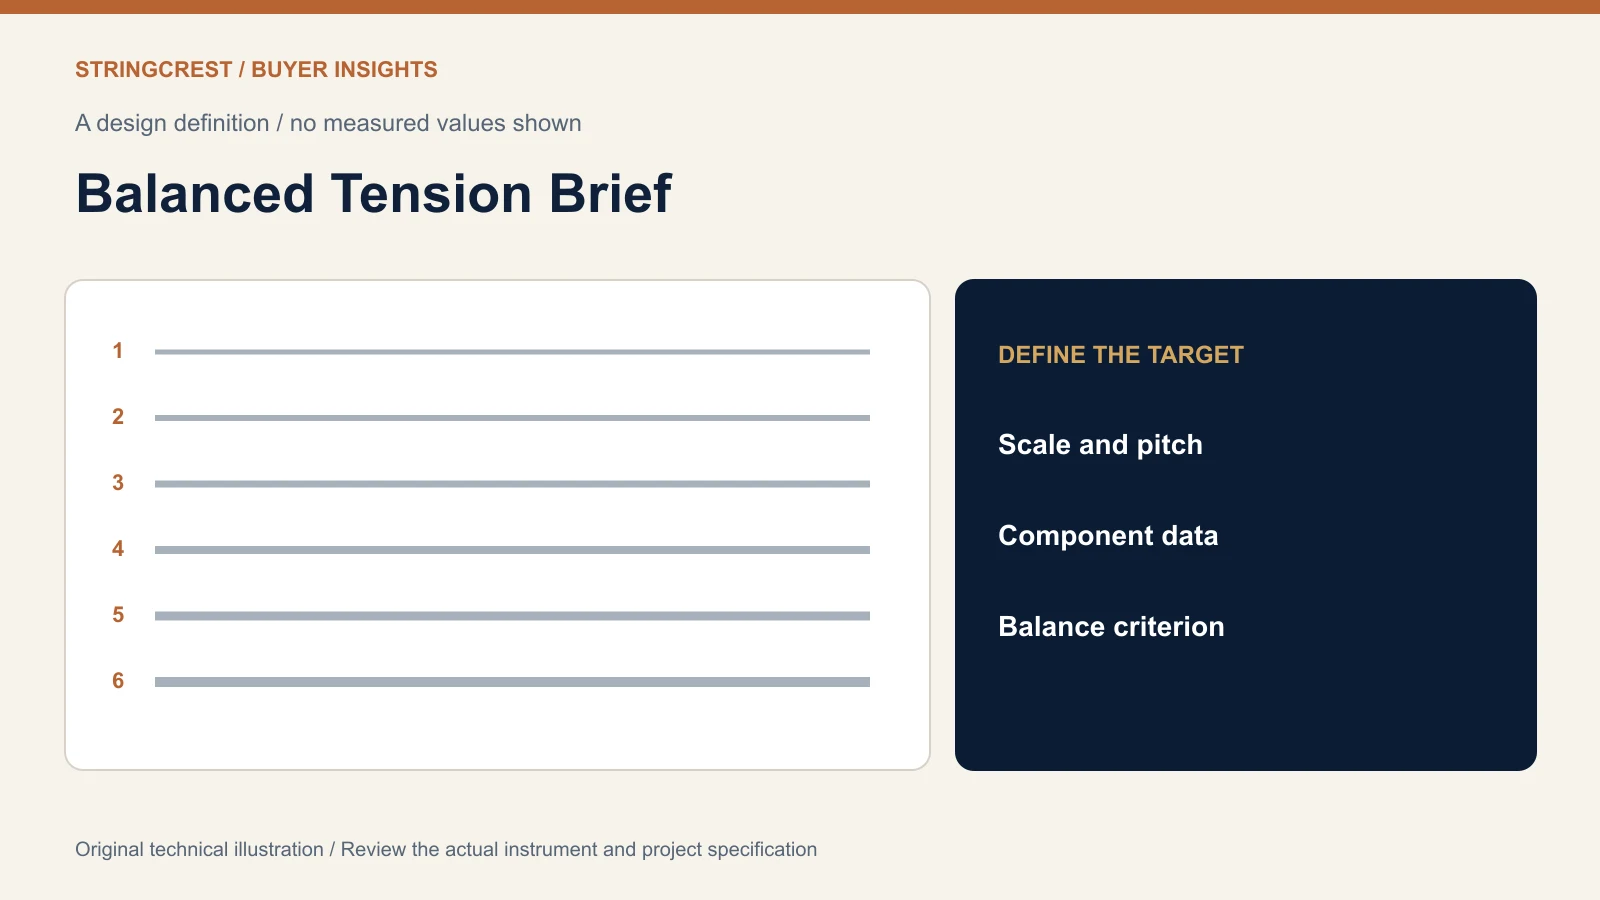Click the Original technical illustration footer note
This screenshot has width=1600, height=900.
446,850
